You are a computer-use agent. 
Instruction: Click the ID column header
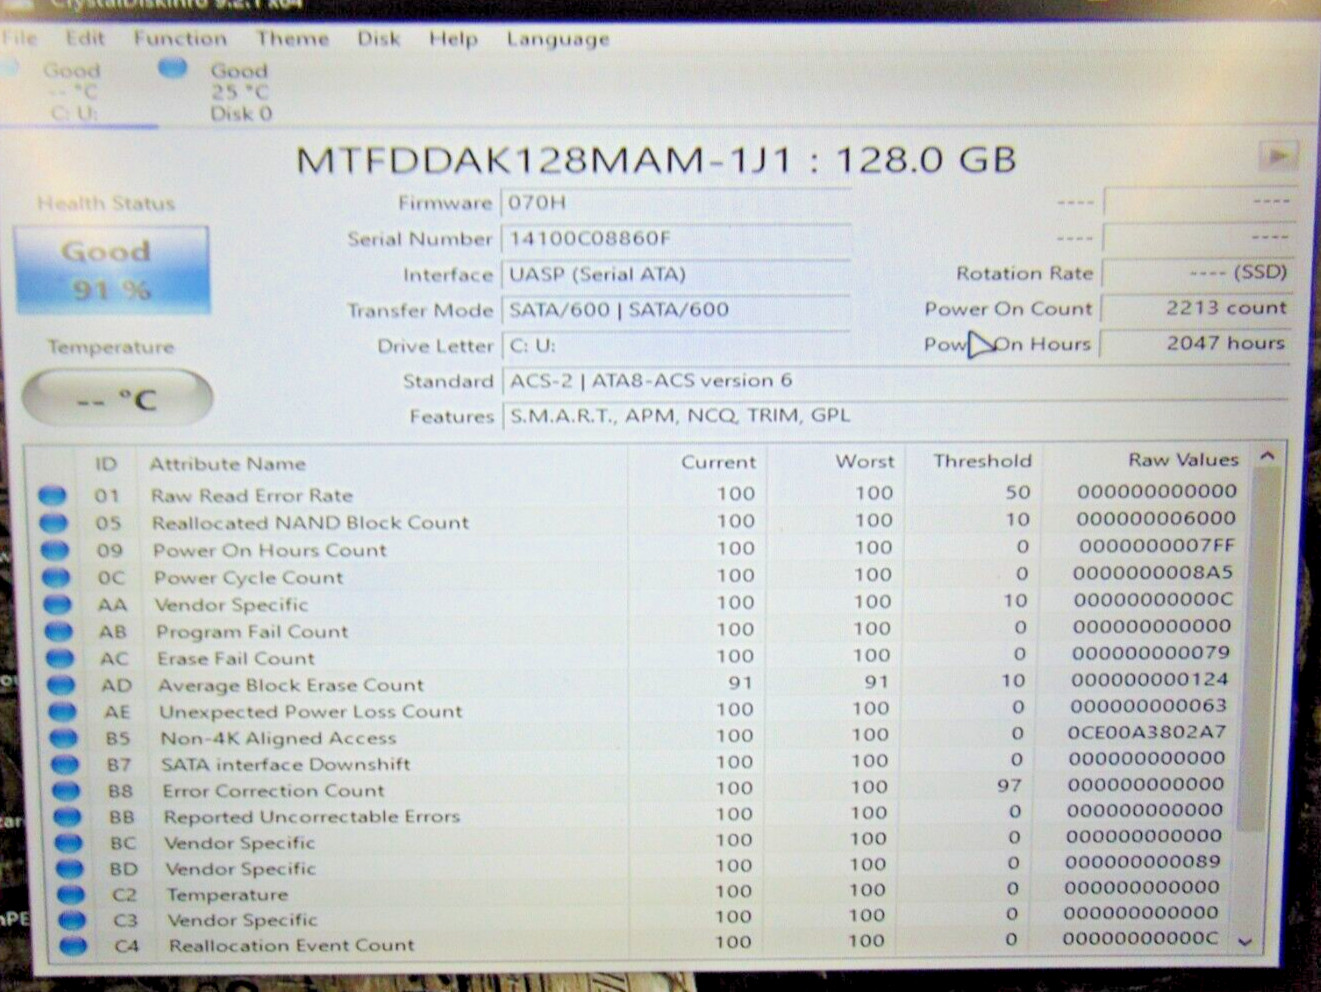point(106,464)
